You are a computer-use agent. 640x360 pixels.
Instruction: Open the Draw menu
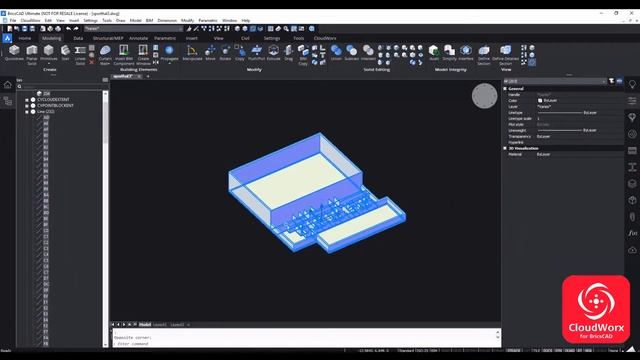point(120,20)
